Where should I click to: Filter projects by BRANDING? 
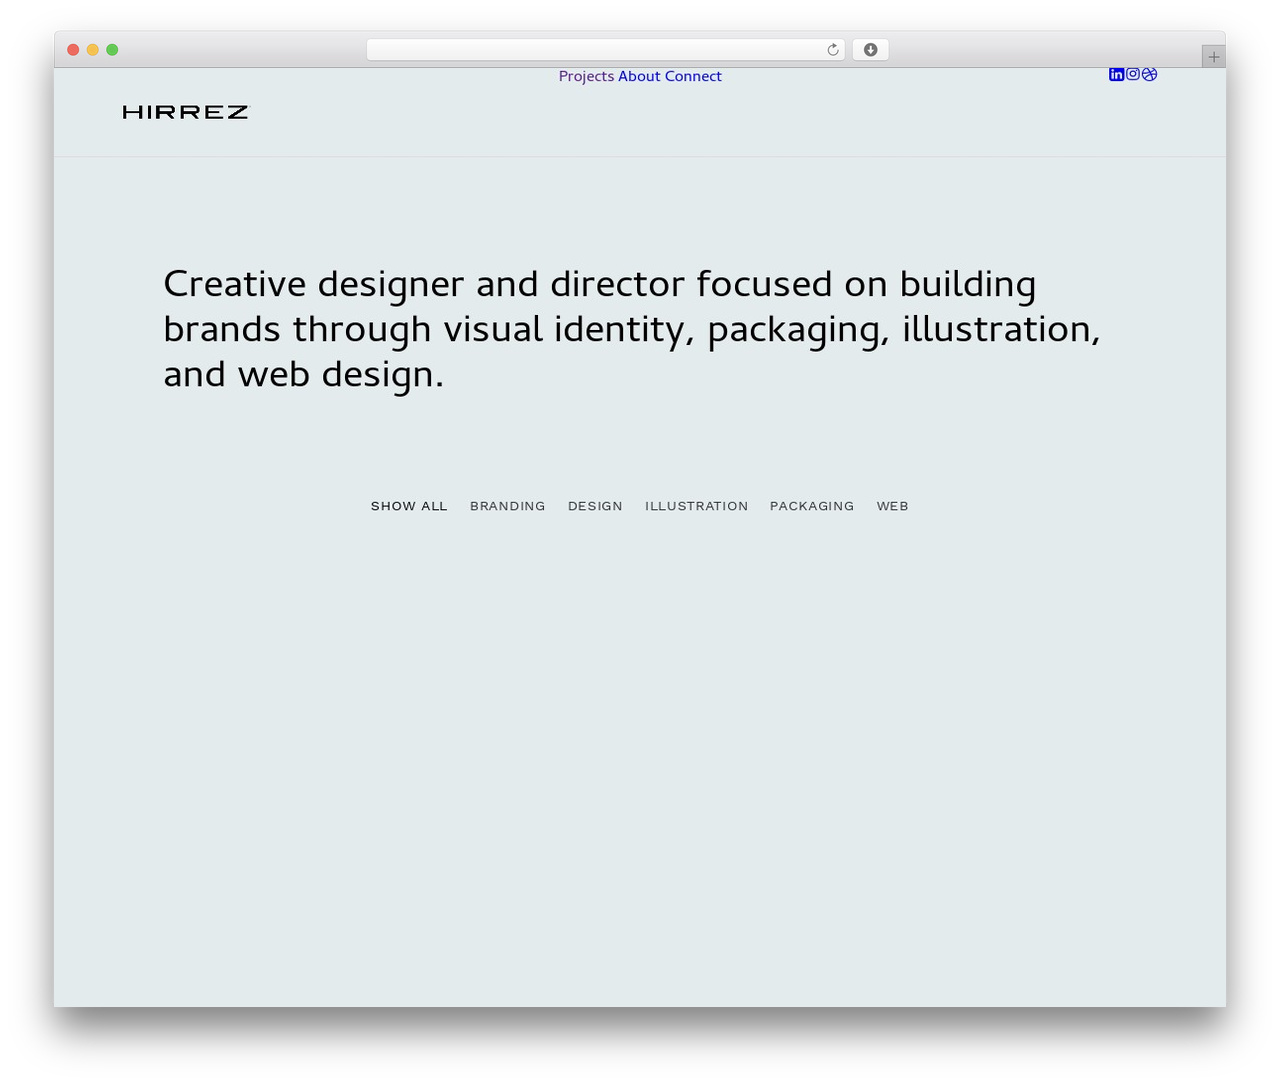(508, 506)
